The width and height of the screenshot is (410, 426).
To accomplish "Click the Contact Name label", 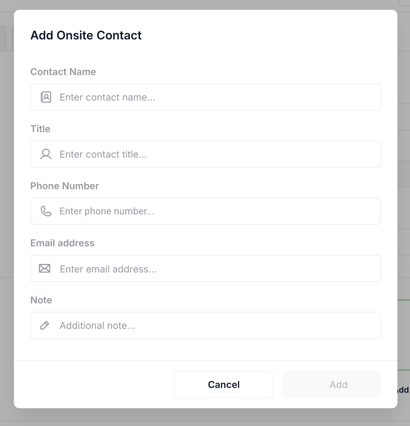I will pyautogui.click(x=63, y=72).
